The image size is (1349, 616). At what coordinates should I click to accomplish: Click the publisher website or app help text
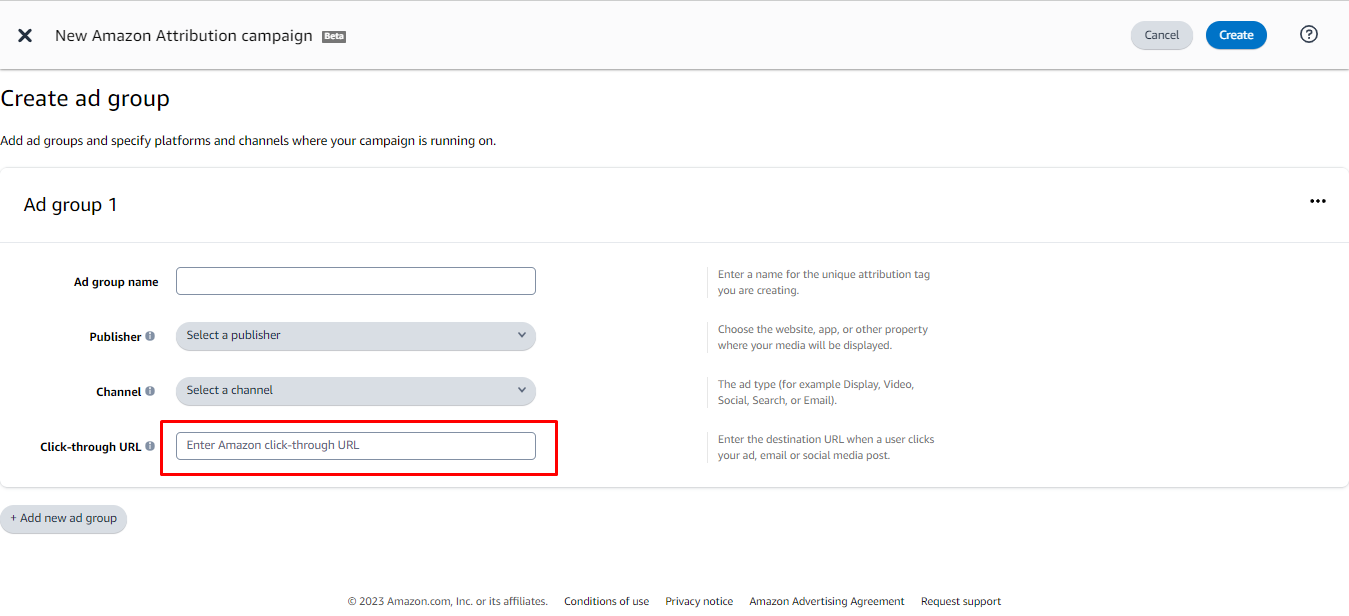pyautogui.click(x=823, y=337)
